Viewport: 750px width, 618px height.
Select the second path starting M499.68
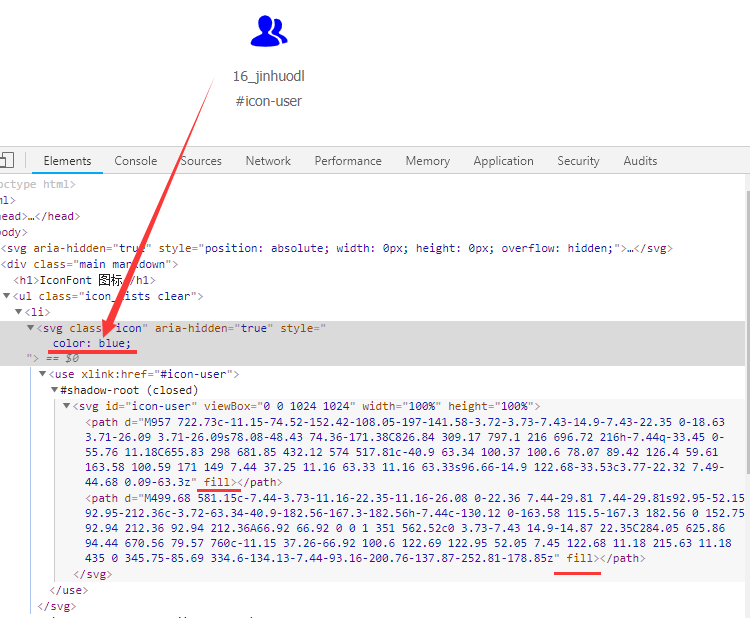415,528
